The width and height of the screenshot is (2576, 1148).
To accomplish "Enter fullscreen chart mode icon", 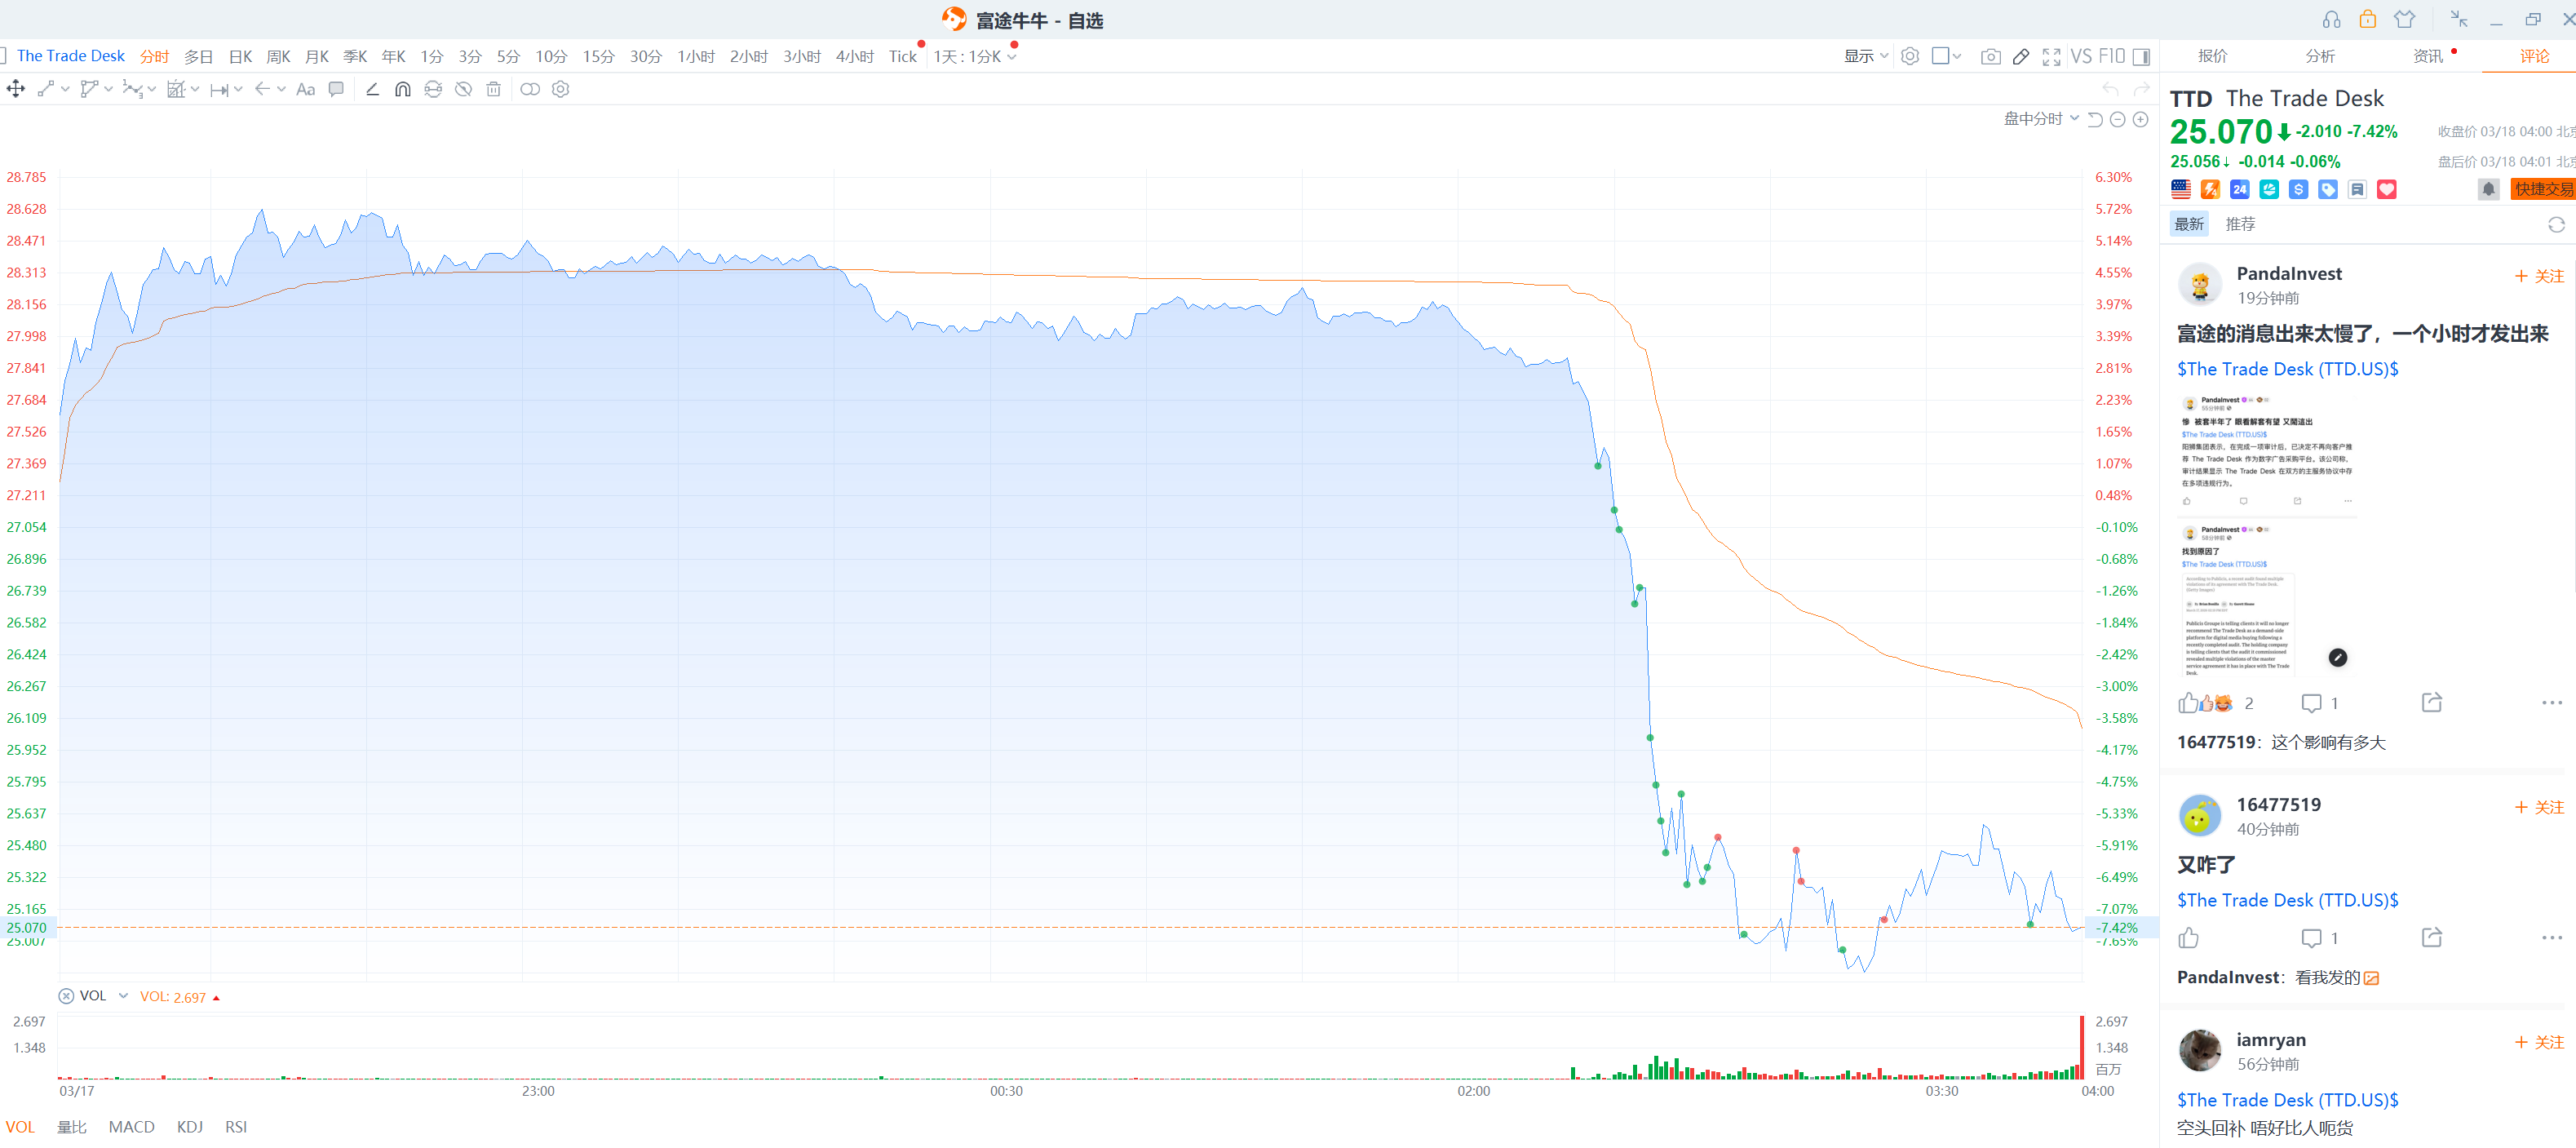I will (x=2051, y=57).
